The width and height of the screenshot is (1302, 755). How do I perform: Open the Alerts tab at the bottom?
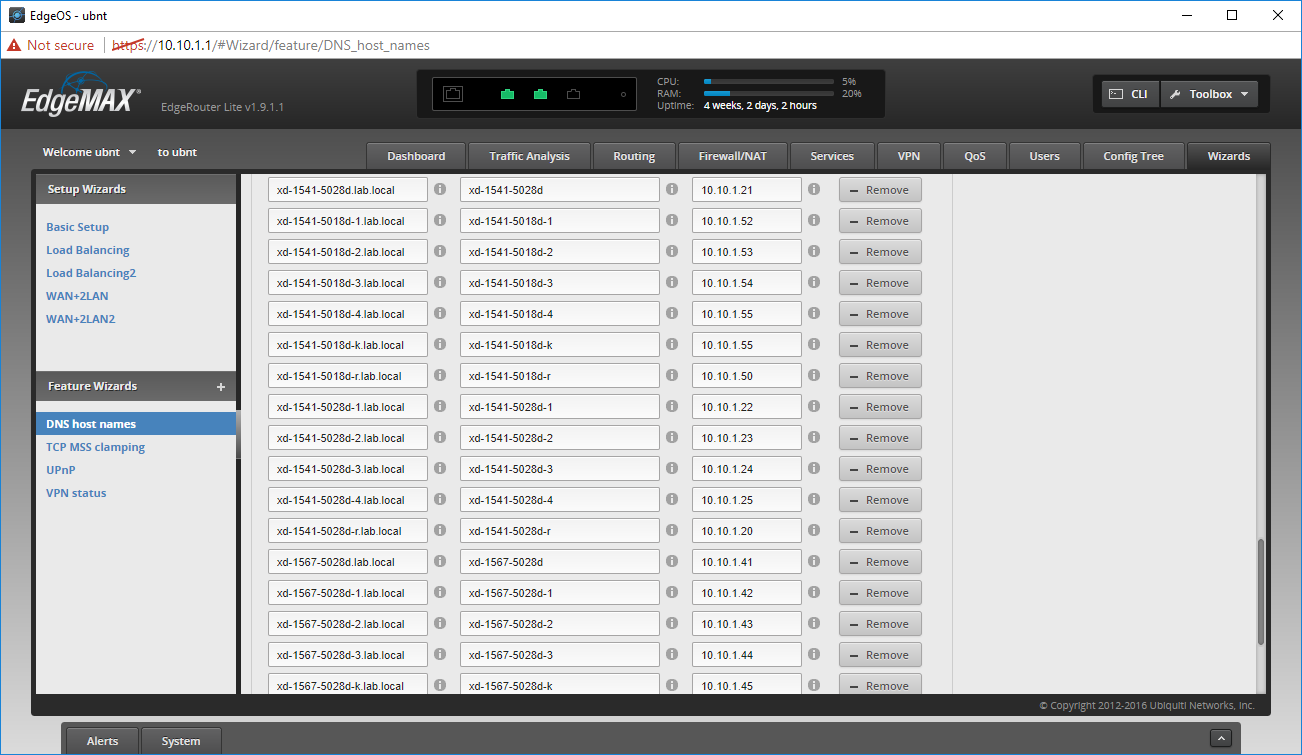(102, 741)
